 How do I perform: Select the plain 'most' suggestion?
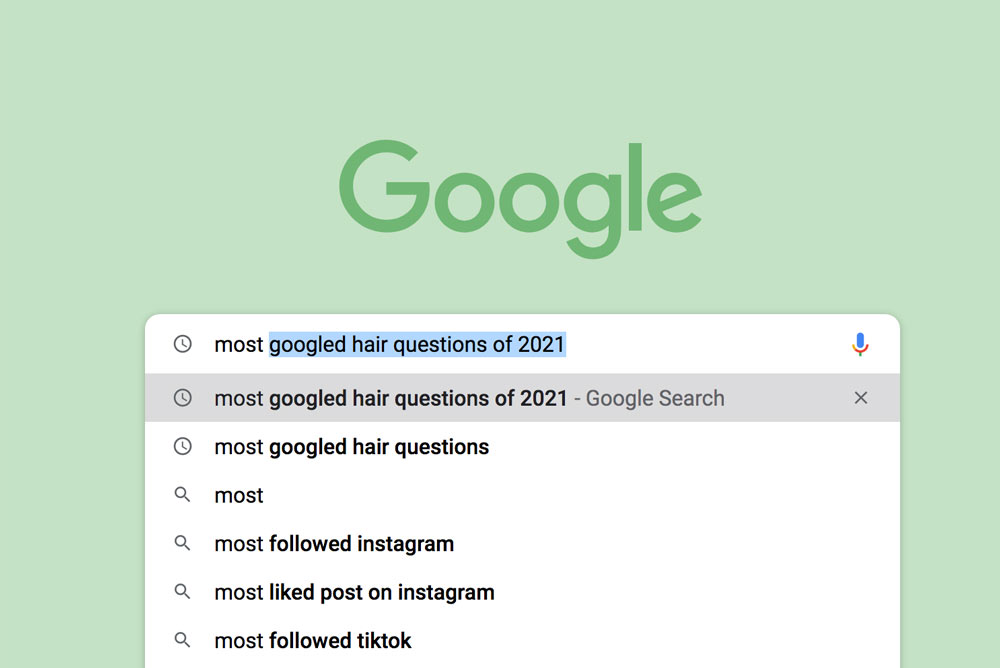(x=239, y=496)
